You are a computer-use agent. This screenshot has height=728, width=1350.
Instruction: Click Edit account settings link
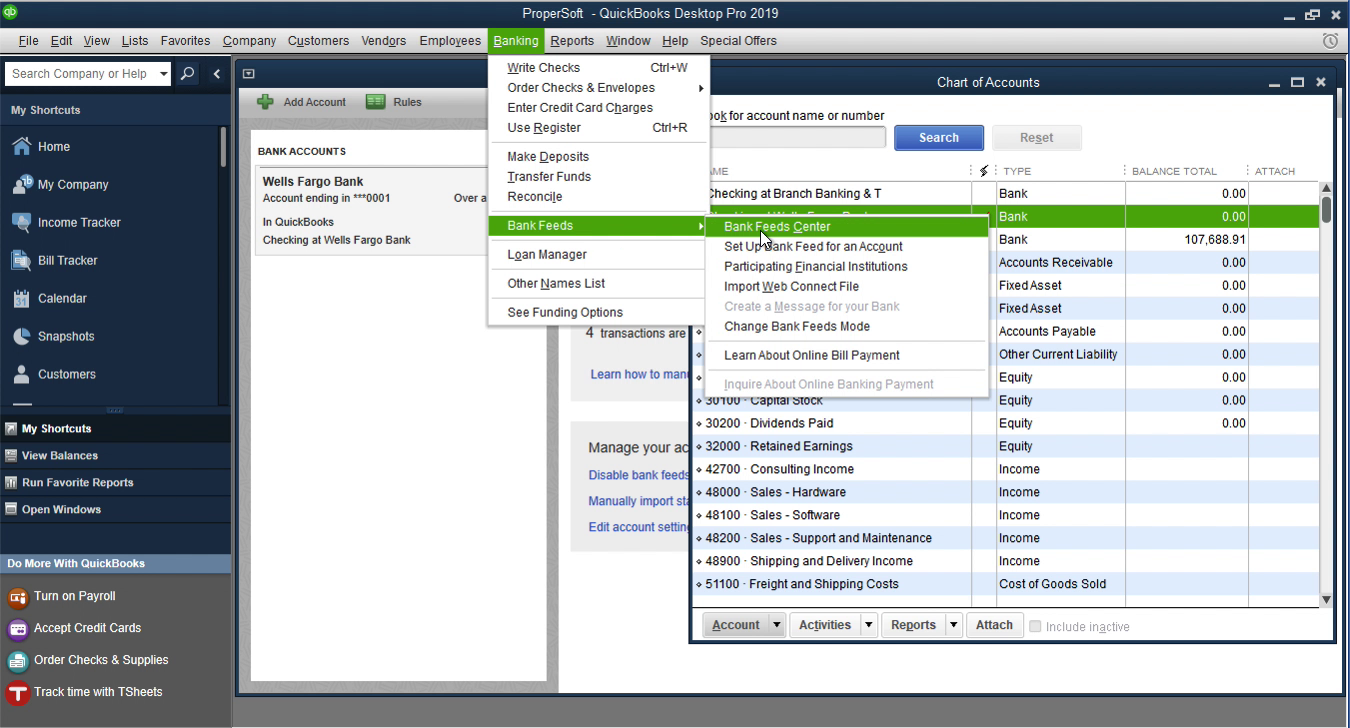pos(639,527)
